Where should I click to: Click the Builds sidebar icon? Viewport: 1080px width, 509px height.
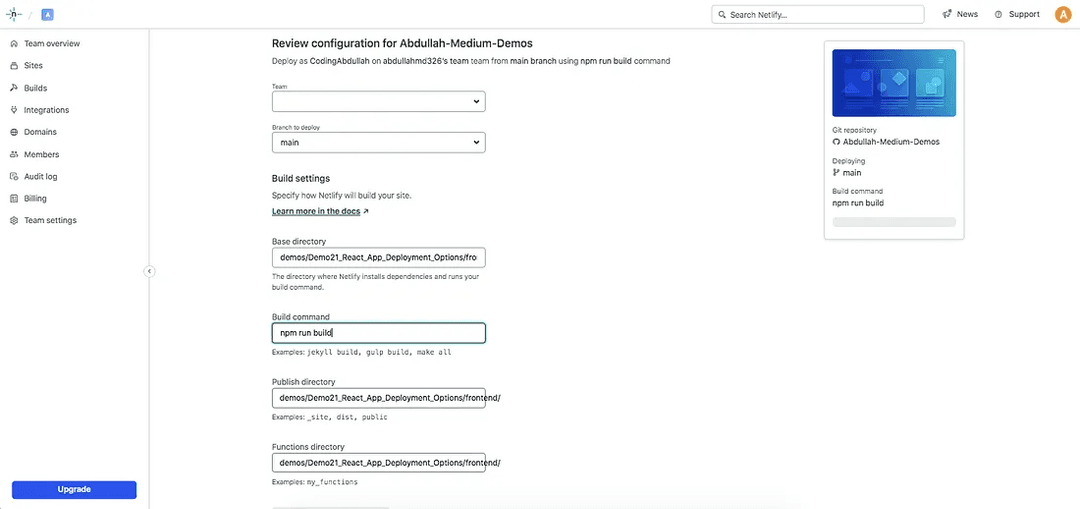click(x=14, y=88)
